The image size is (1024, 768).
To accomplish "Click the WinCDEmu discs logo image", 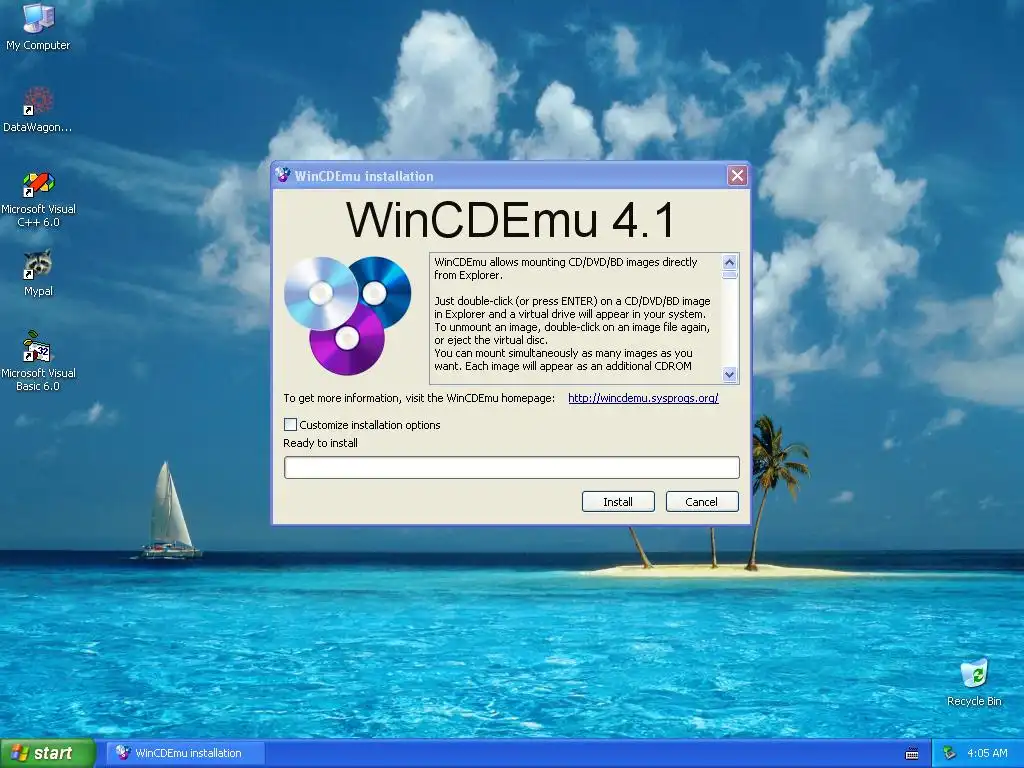I will (347, 315).
